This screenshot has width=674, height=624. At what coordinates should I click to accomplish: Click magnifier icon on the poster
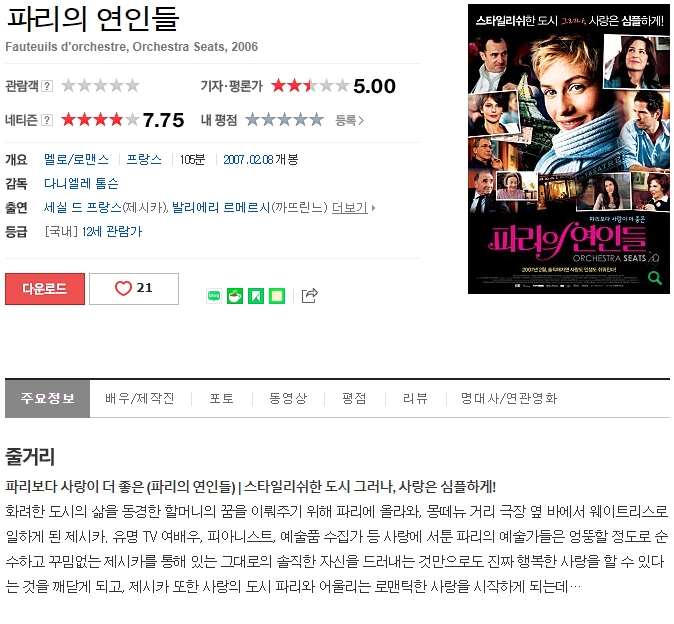click(654, 278)
